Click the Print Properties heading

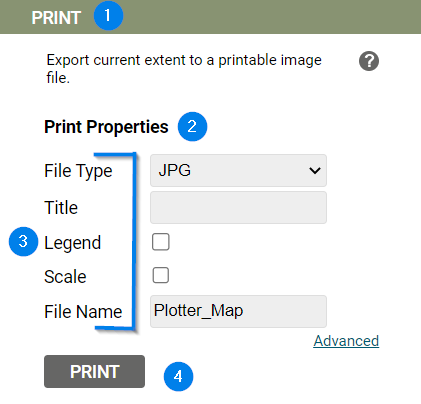[x=106, y=127]
